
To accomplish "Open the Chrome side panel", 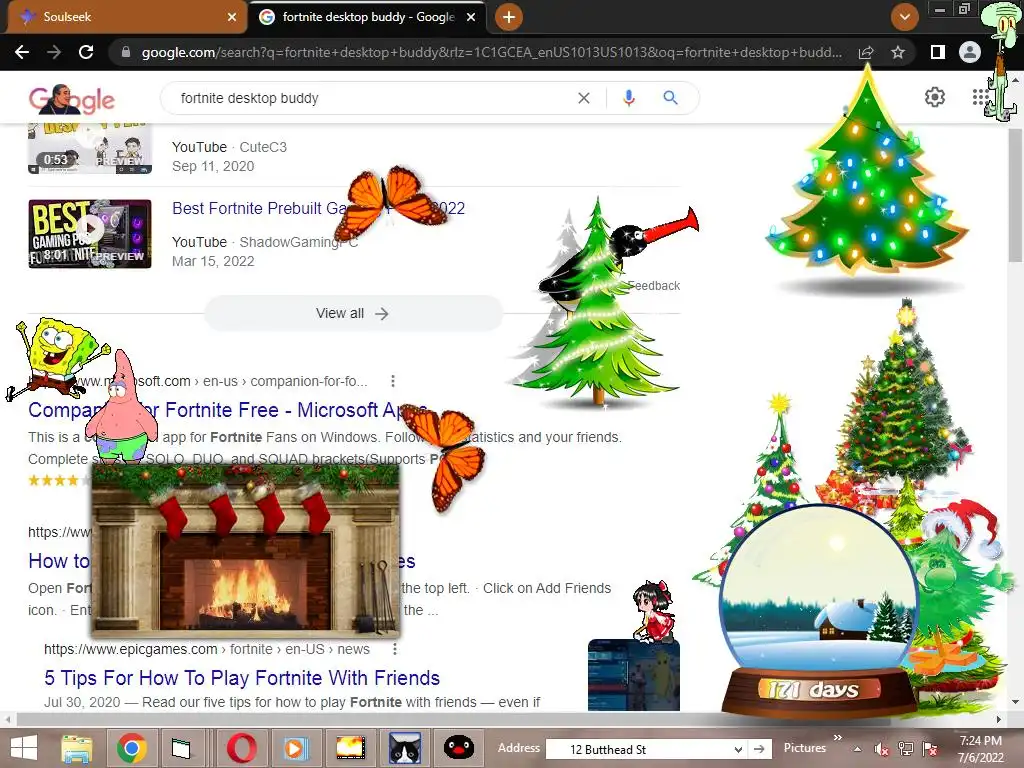I will tap(937, 52).
